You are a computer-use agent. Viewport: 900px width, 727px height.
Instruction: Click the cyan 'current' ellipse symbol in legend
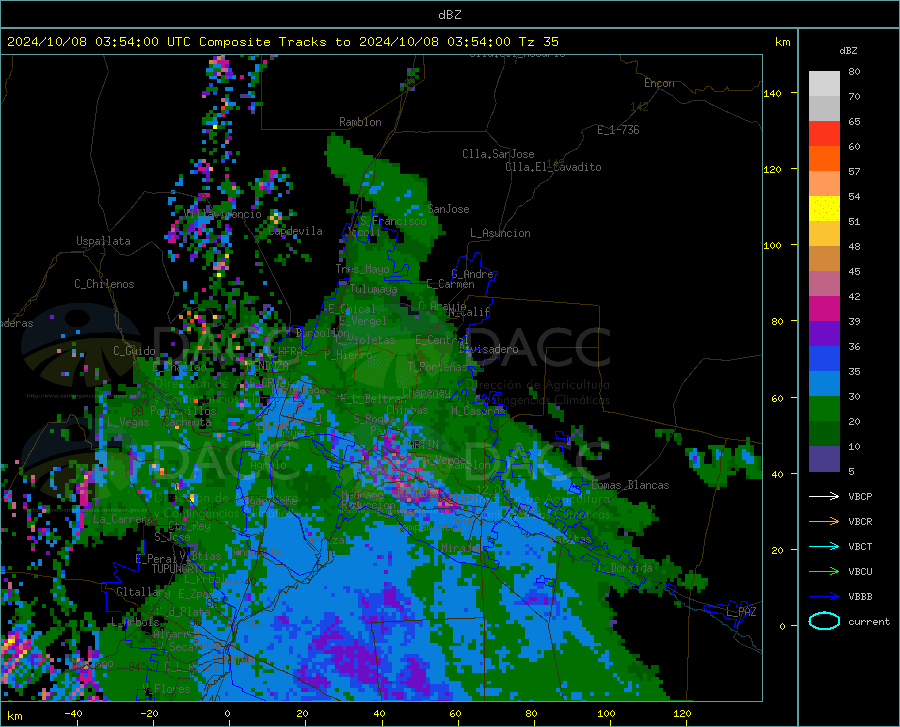pos(824,621)
